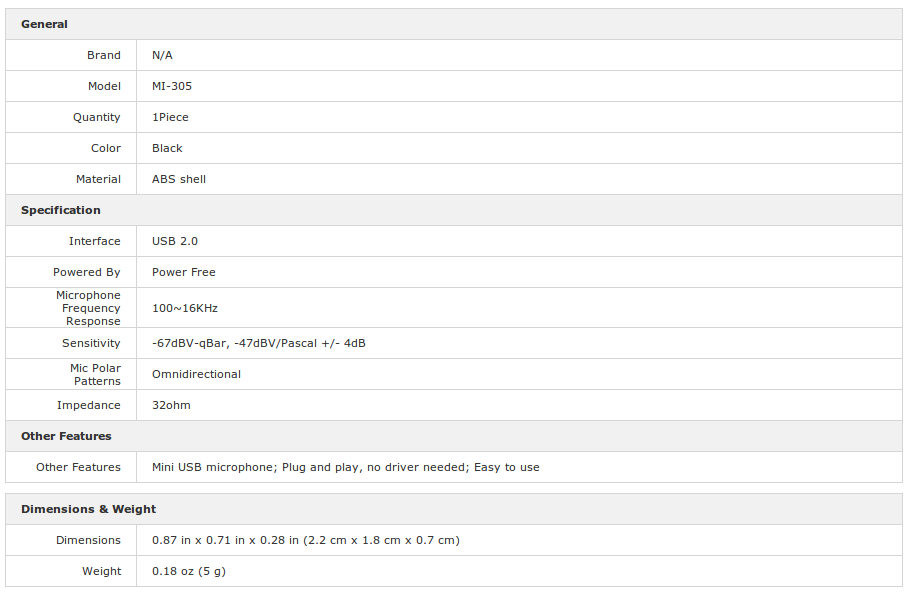Click the Other Features section header
Viewport: 909px width, 594px height.
pyautogui.click(x=66, y=436)
